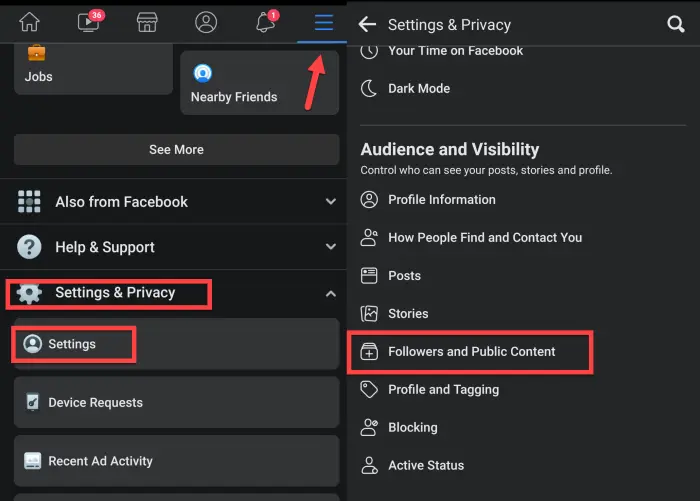Tap the See More button

pos(176,150)
